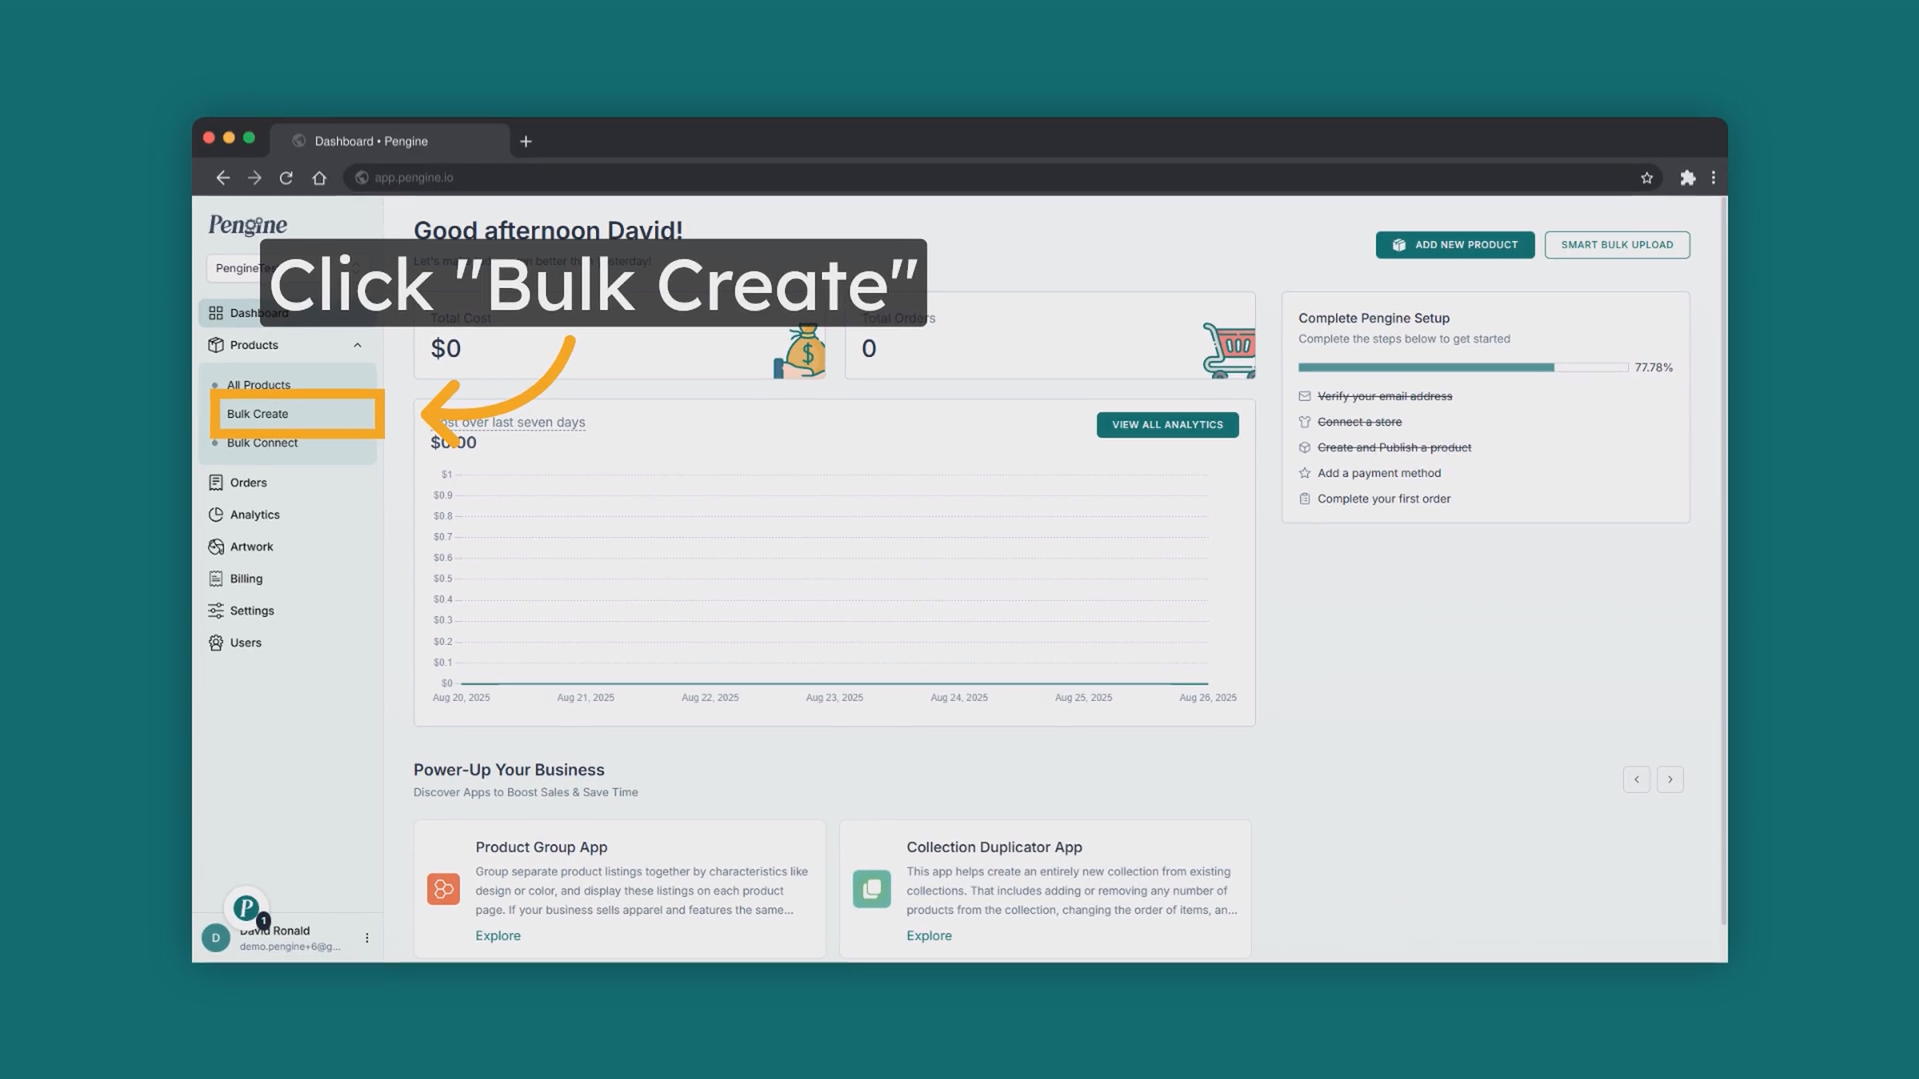Open All Products submenu item
This screenshot has height=1079, width=1919.
(258, 385)
